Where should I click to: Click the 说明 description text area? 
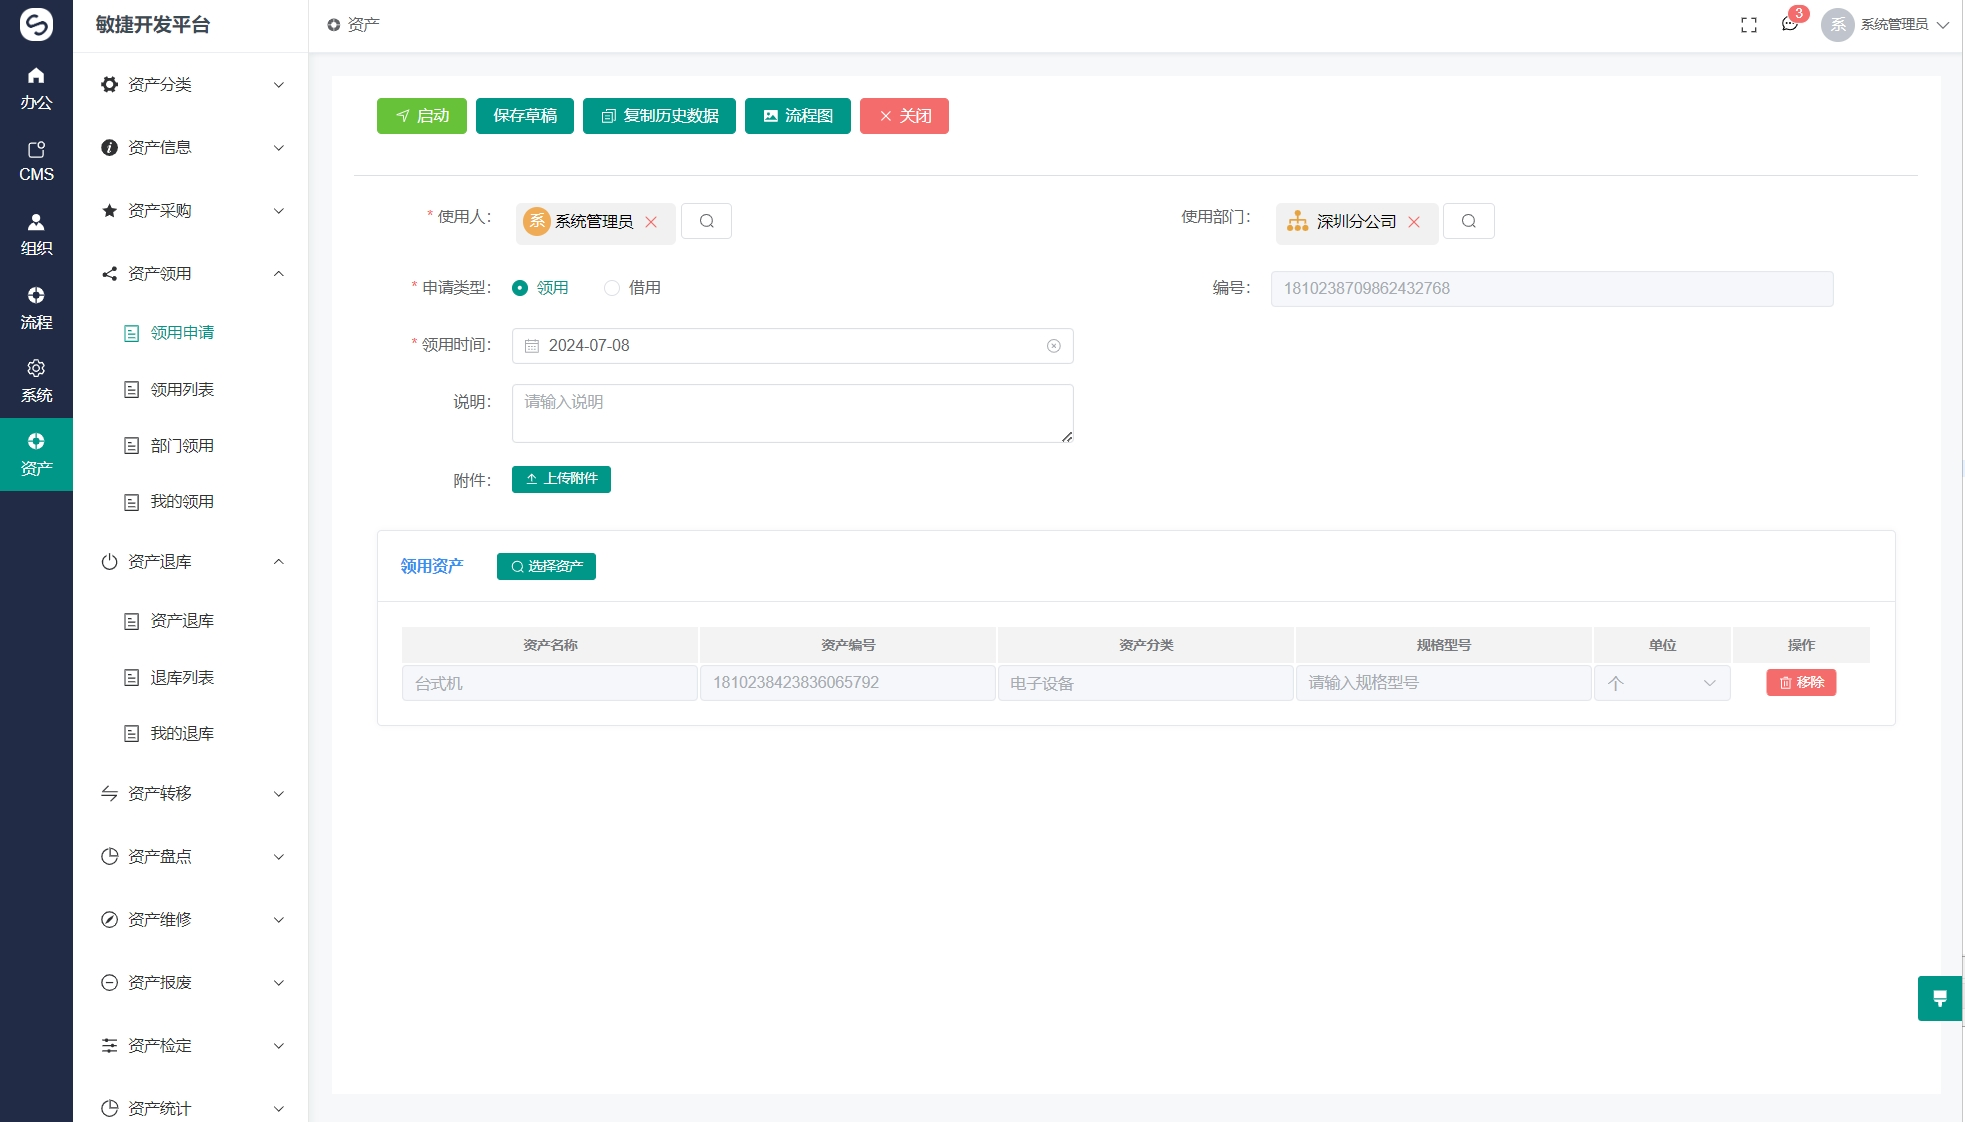click(x=791, y=413)
